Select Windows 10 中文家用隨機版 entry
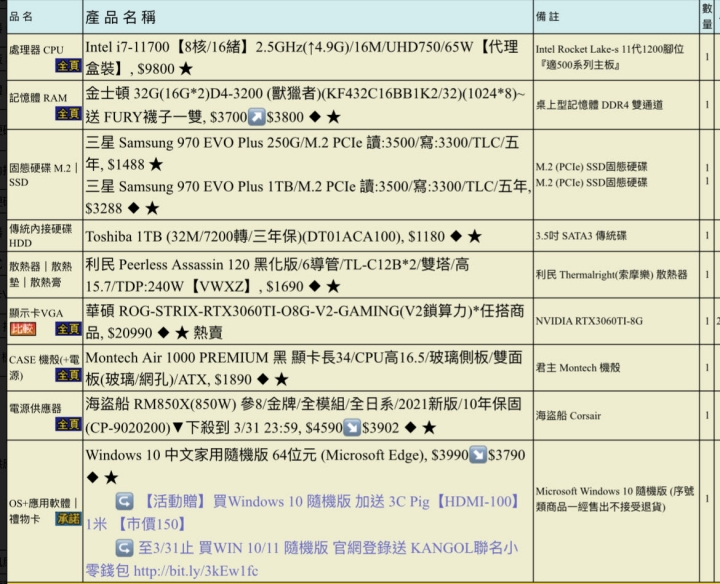This screenshot has width=720, height=584. (x=305, y=466)
